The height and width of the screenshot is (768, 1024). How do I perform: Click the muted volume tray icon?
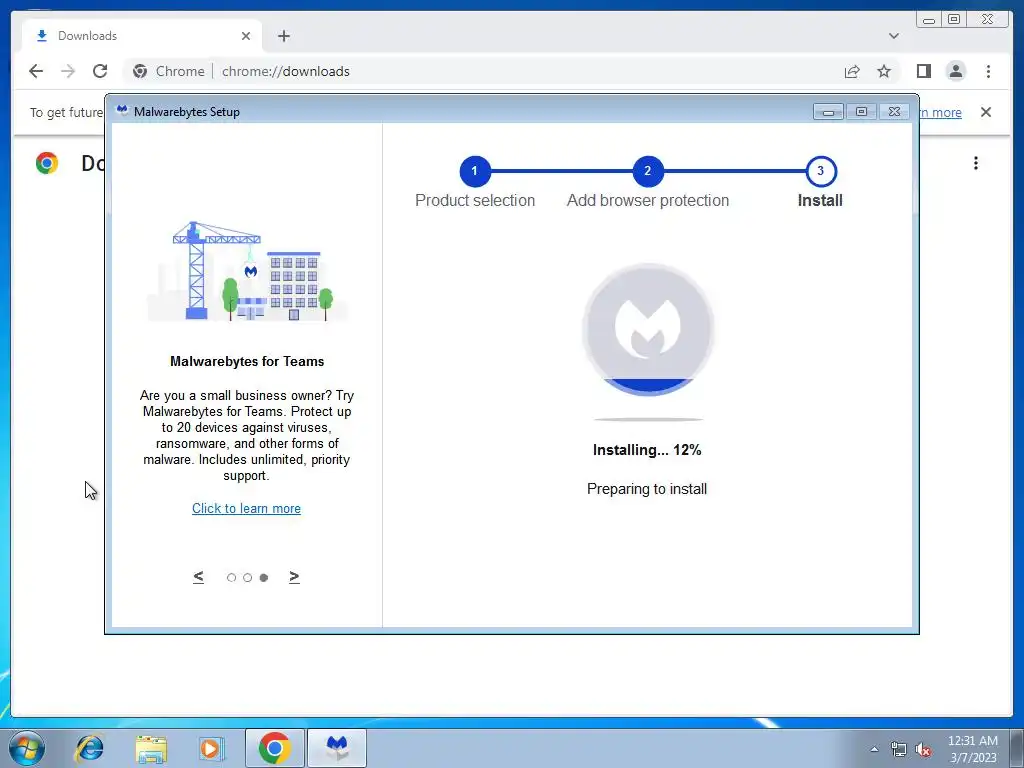[923, 749]
